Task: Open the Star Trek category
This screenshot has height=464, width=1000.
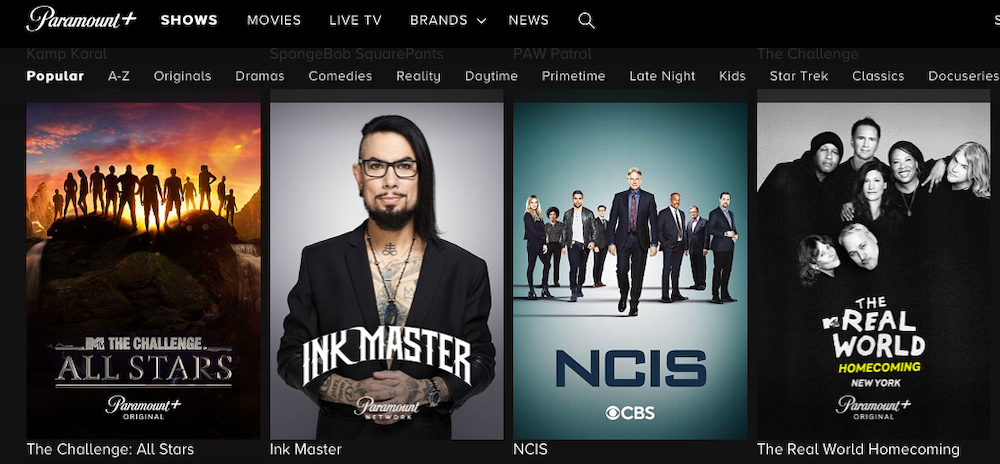Action: pyautogui.click(x=798, y=76)
